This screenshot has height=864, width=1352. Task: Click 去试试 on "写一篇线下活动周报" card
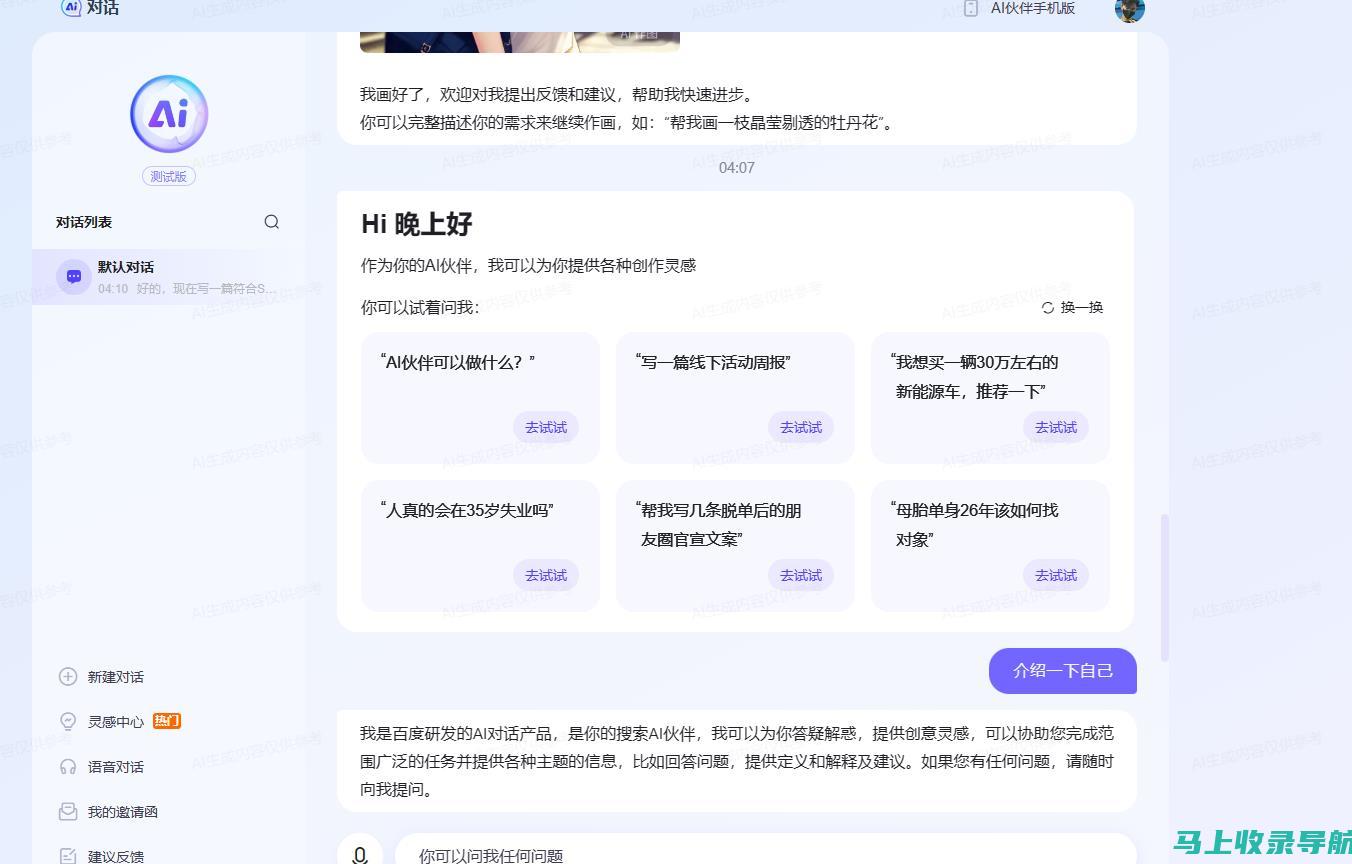click(801, 427)
